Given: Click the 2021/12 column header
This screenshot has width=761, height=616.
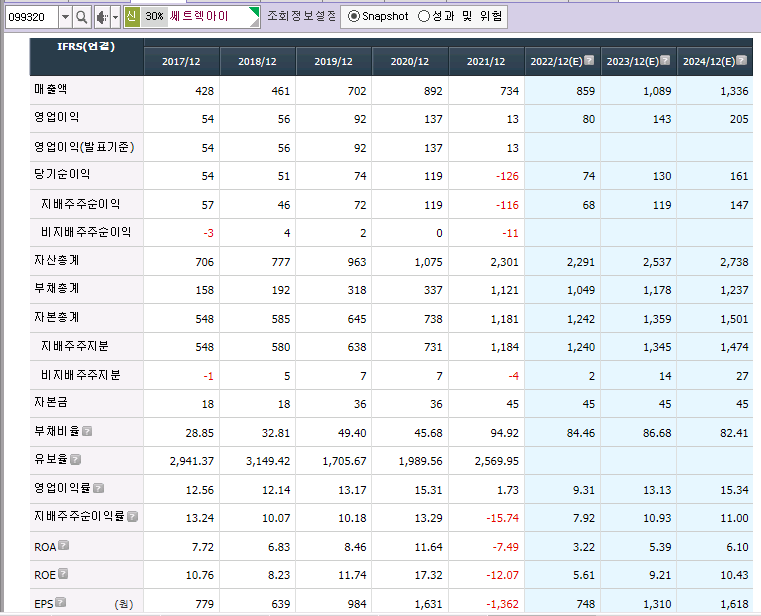Looking at the screenshot, I should pos(486,62).
